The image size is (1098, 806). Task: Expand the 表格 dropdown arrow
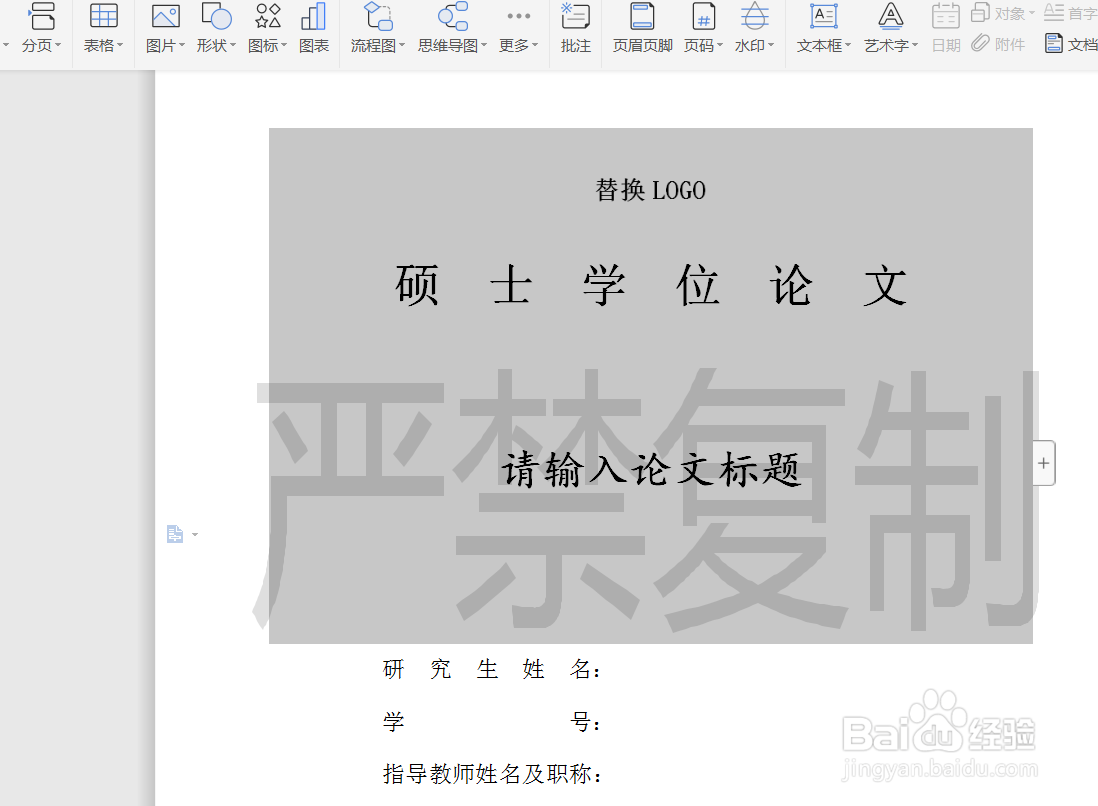(120, 45)
